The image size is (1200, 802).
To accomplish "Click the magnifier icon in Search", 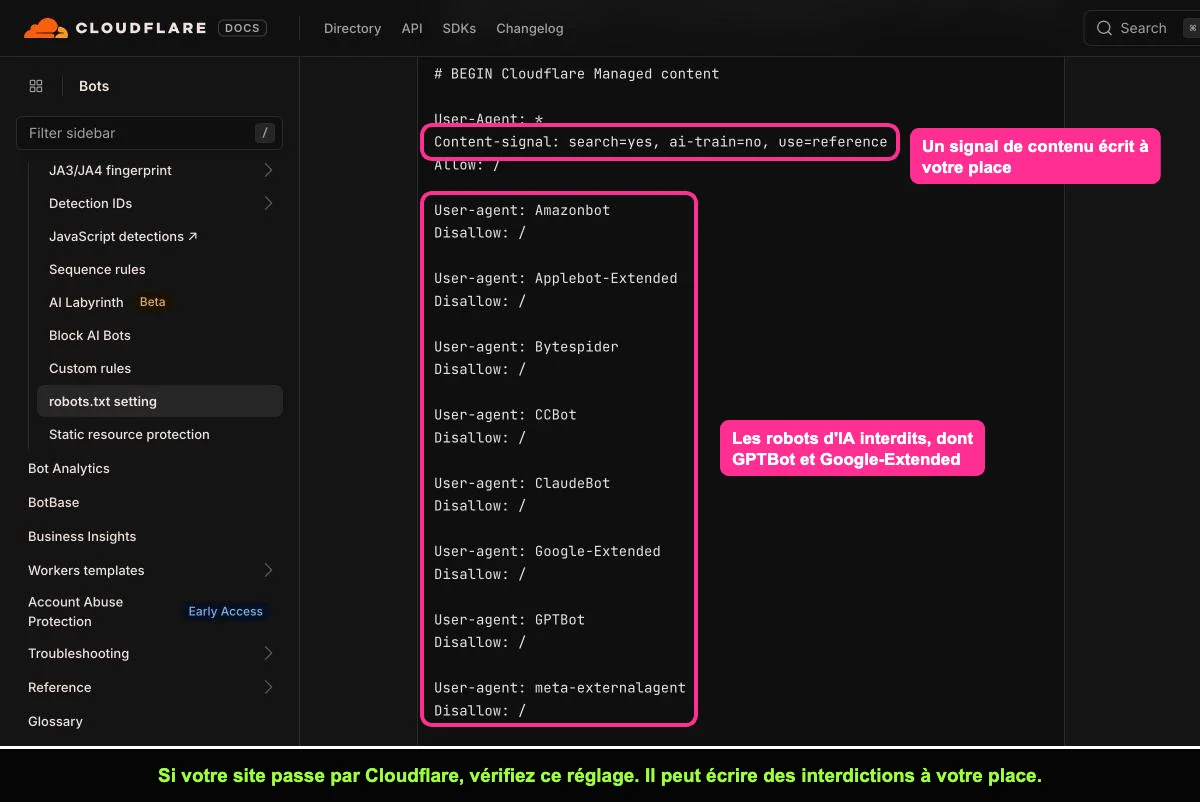I will pyautogui.click(x=1104, y=28).
